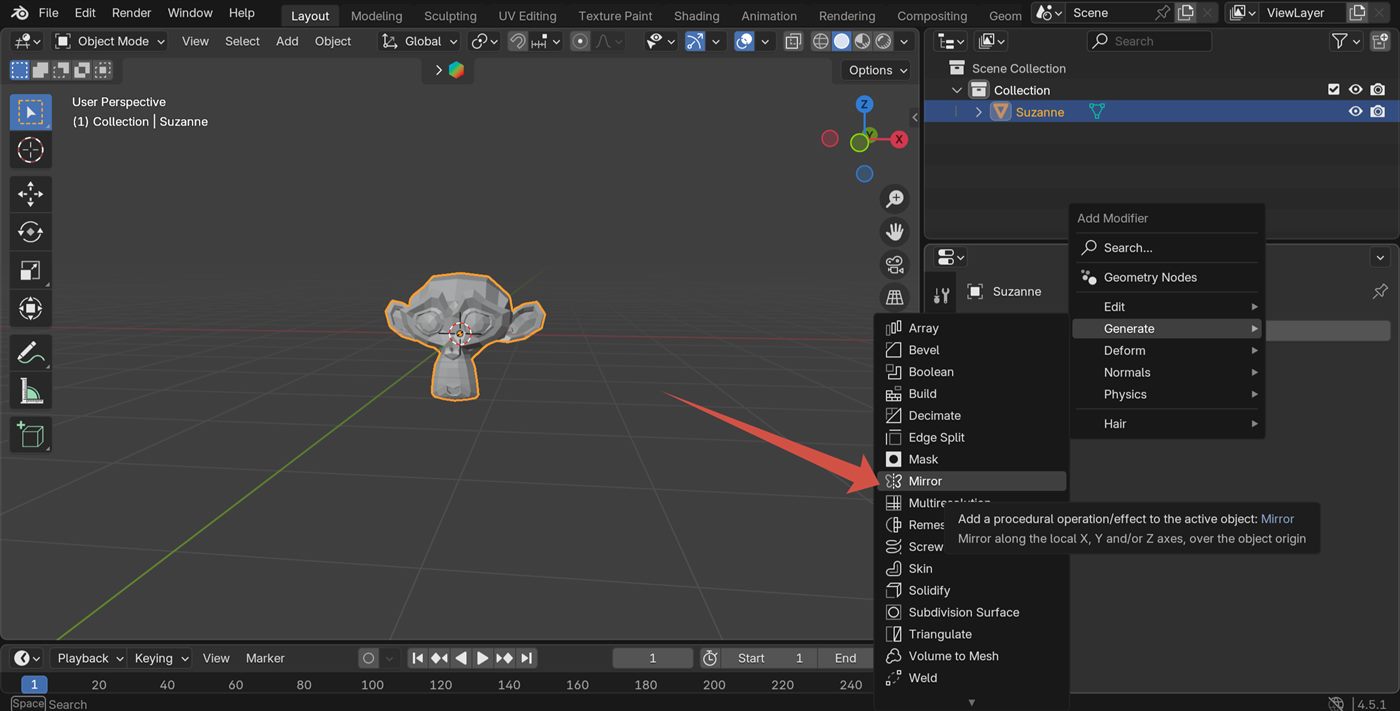The width and height of the screenshot is (1400, 711).
Task: Click the current frame number field
Action: 653,658
